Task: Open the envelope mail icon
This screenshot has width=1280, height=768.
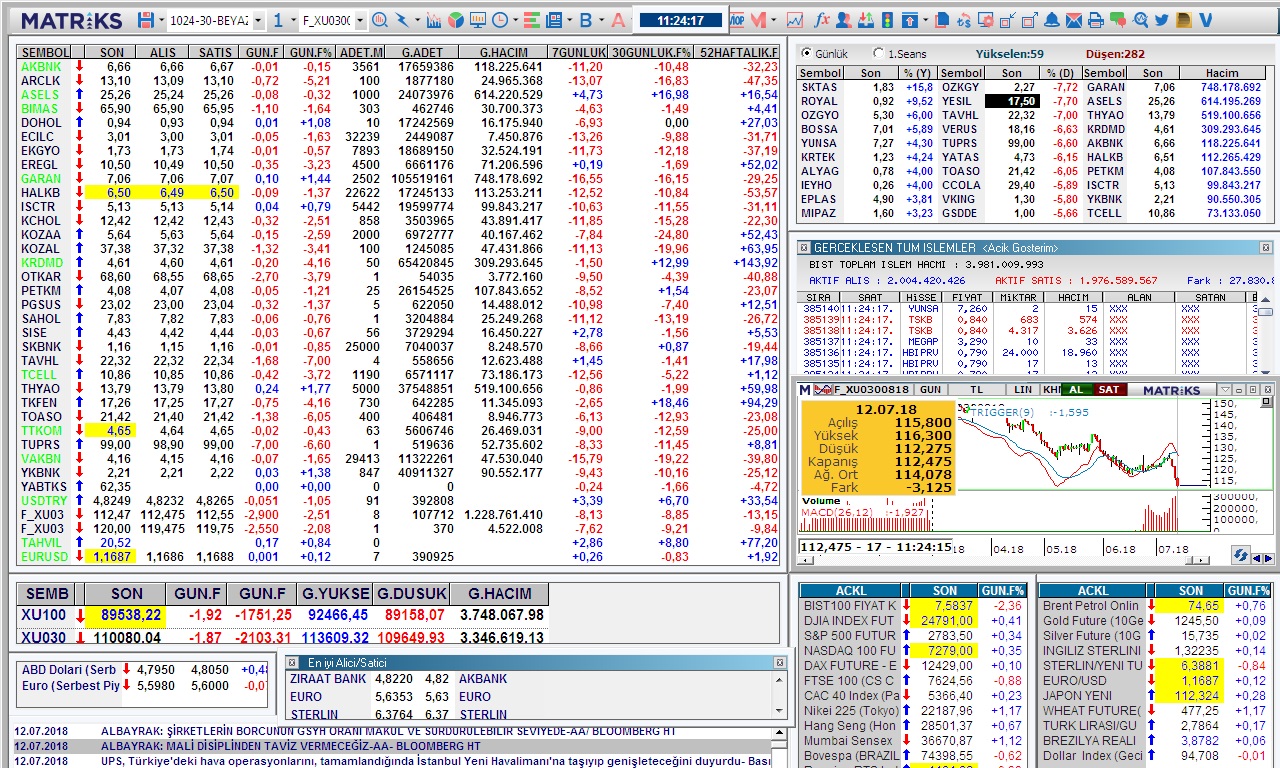Action: click(x=1074, y=20)
